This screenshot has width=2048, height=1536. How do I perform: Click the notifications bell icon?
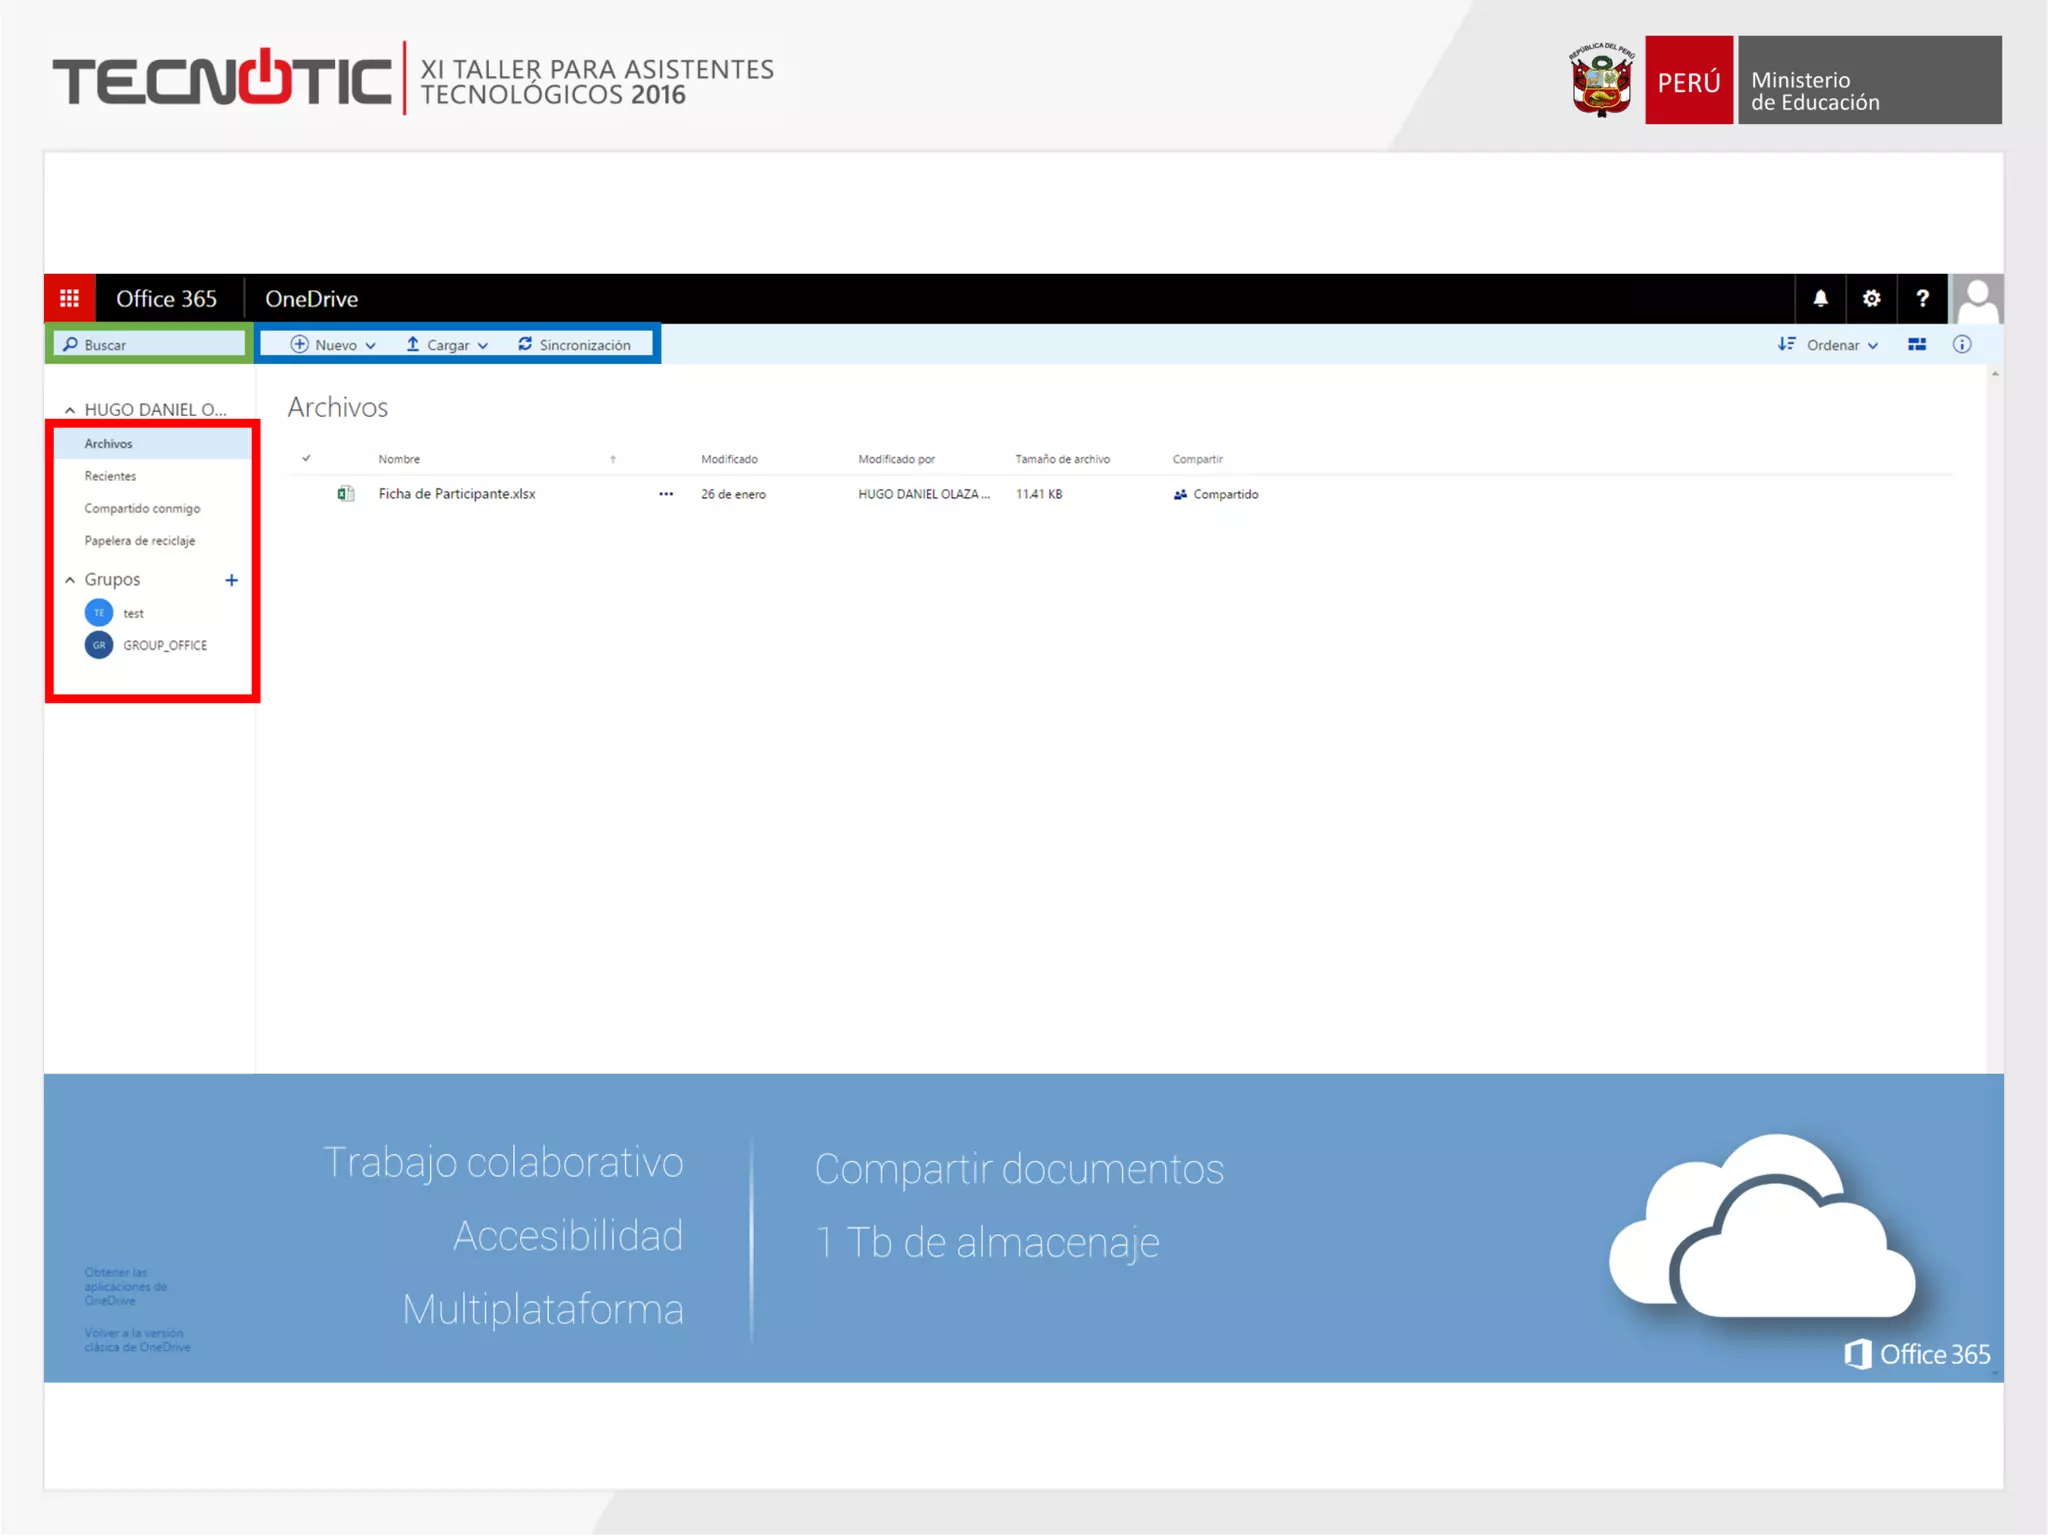[1820, 298]
